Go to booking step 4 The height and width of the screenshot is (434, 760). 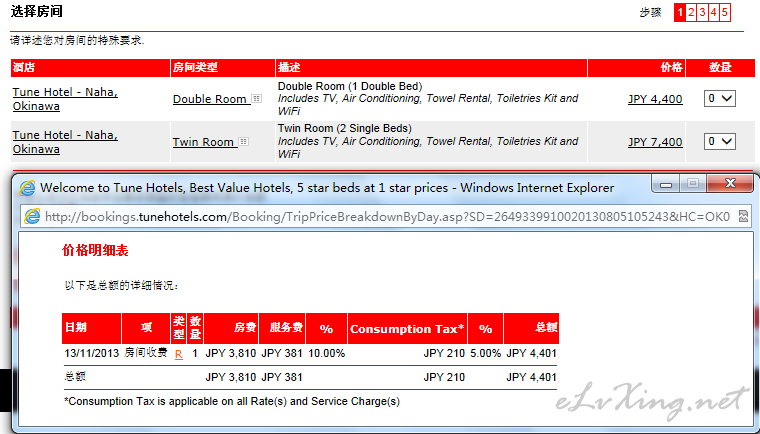coord(713,13)
